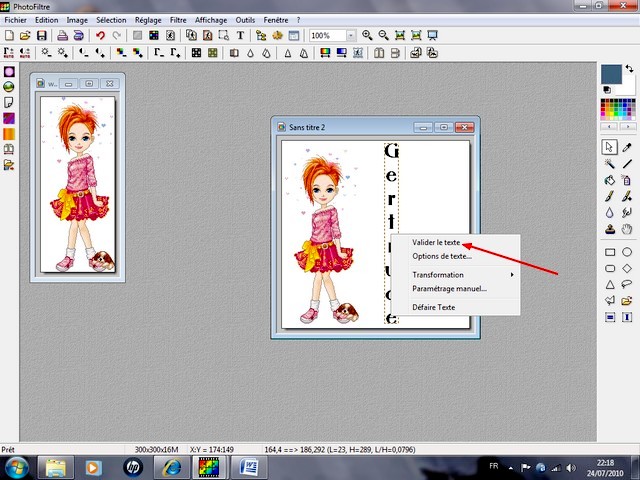Click the greyed Redo arrow
This screenshot has height=480, width=640.
click(117, 36)
